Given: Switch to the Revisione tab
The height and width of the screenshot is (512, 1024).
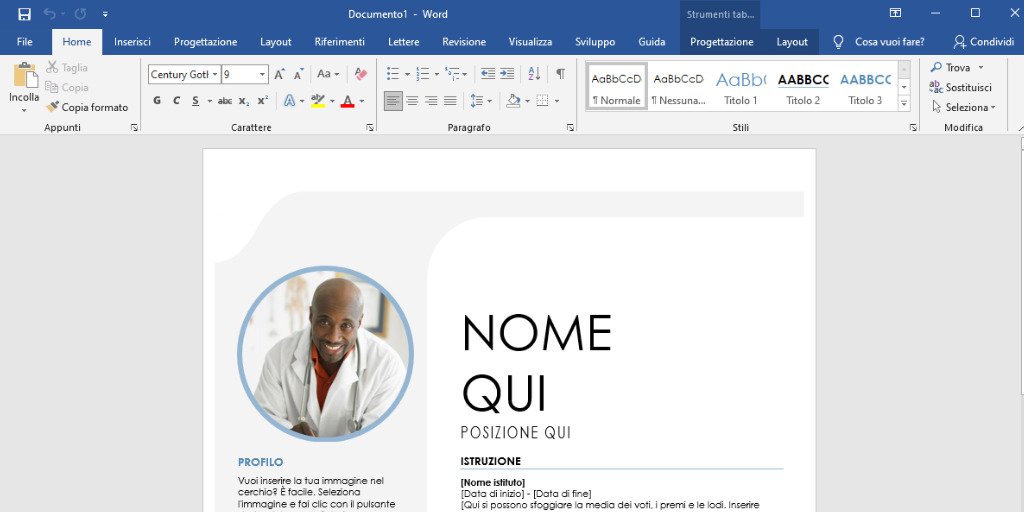Looking at the screenshot, I should (x=464, y=42).
